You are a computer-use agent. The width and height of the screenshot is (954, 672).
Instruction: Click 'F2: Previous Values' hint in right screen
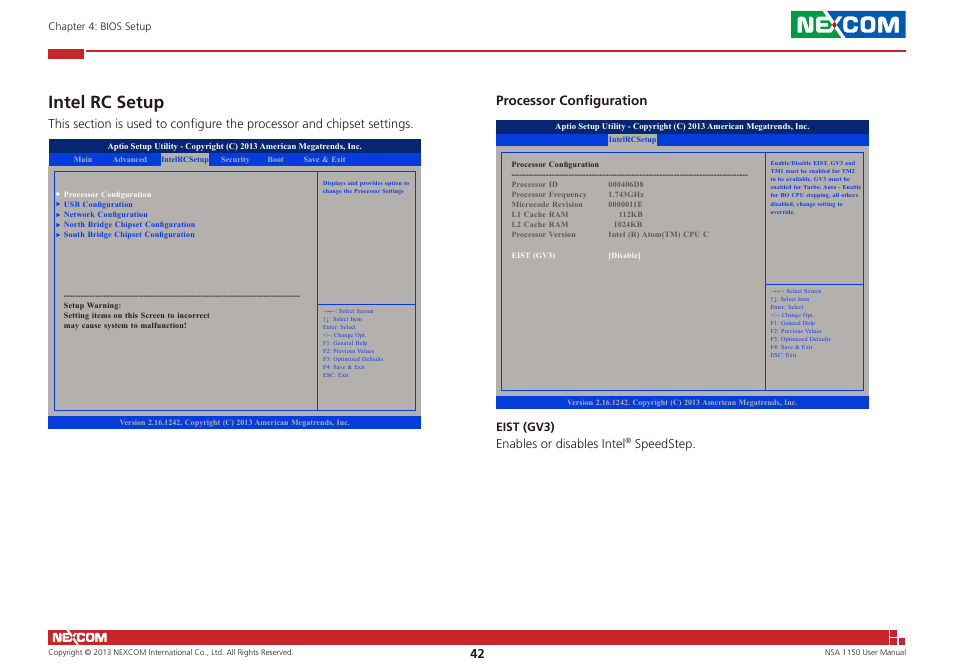pyautogui.click(x=796, y=331)
